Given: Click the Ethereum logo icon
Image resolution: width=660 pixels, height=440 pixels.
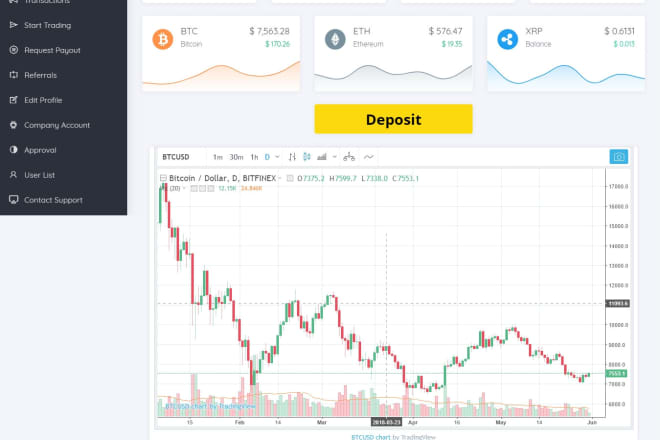Looking at the screenshot, I should pos(335,39).
